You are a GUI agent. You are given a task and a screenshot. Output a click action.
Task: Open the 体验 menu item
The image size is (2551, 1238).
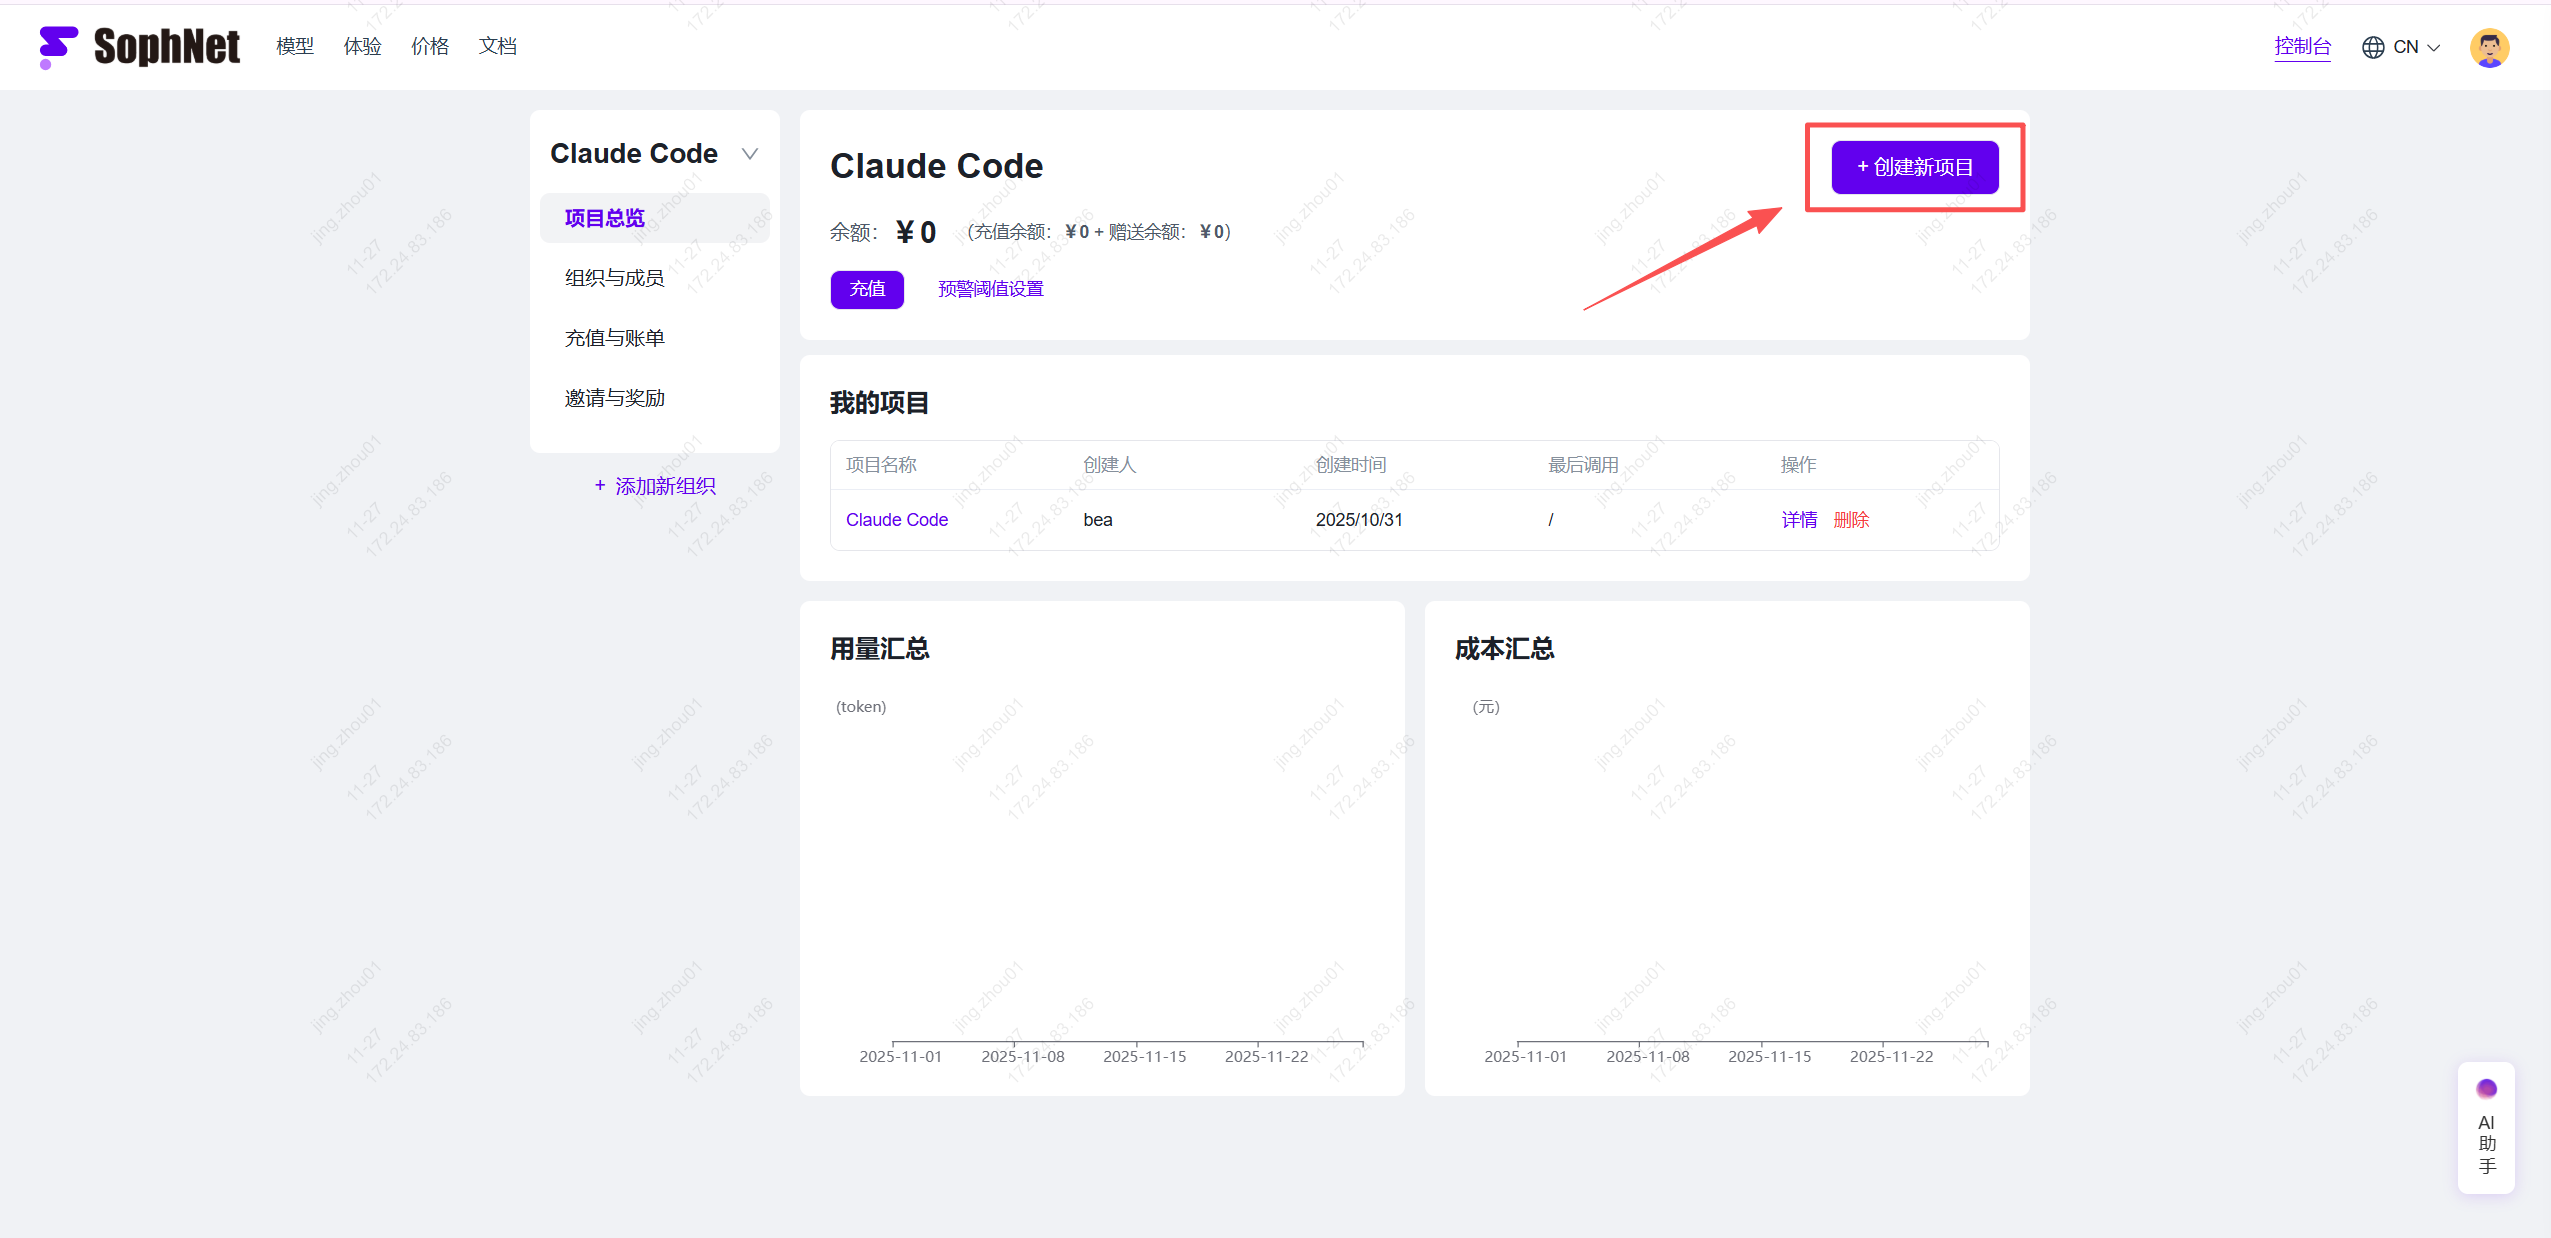362,46
